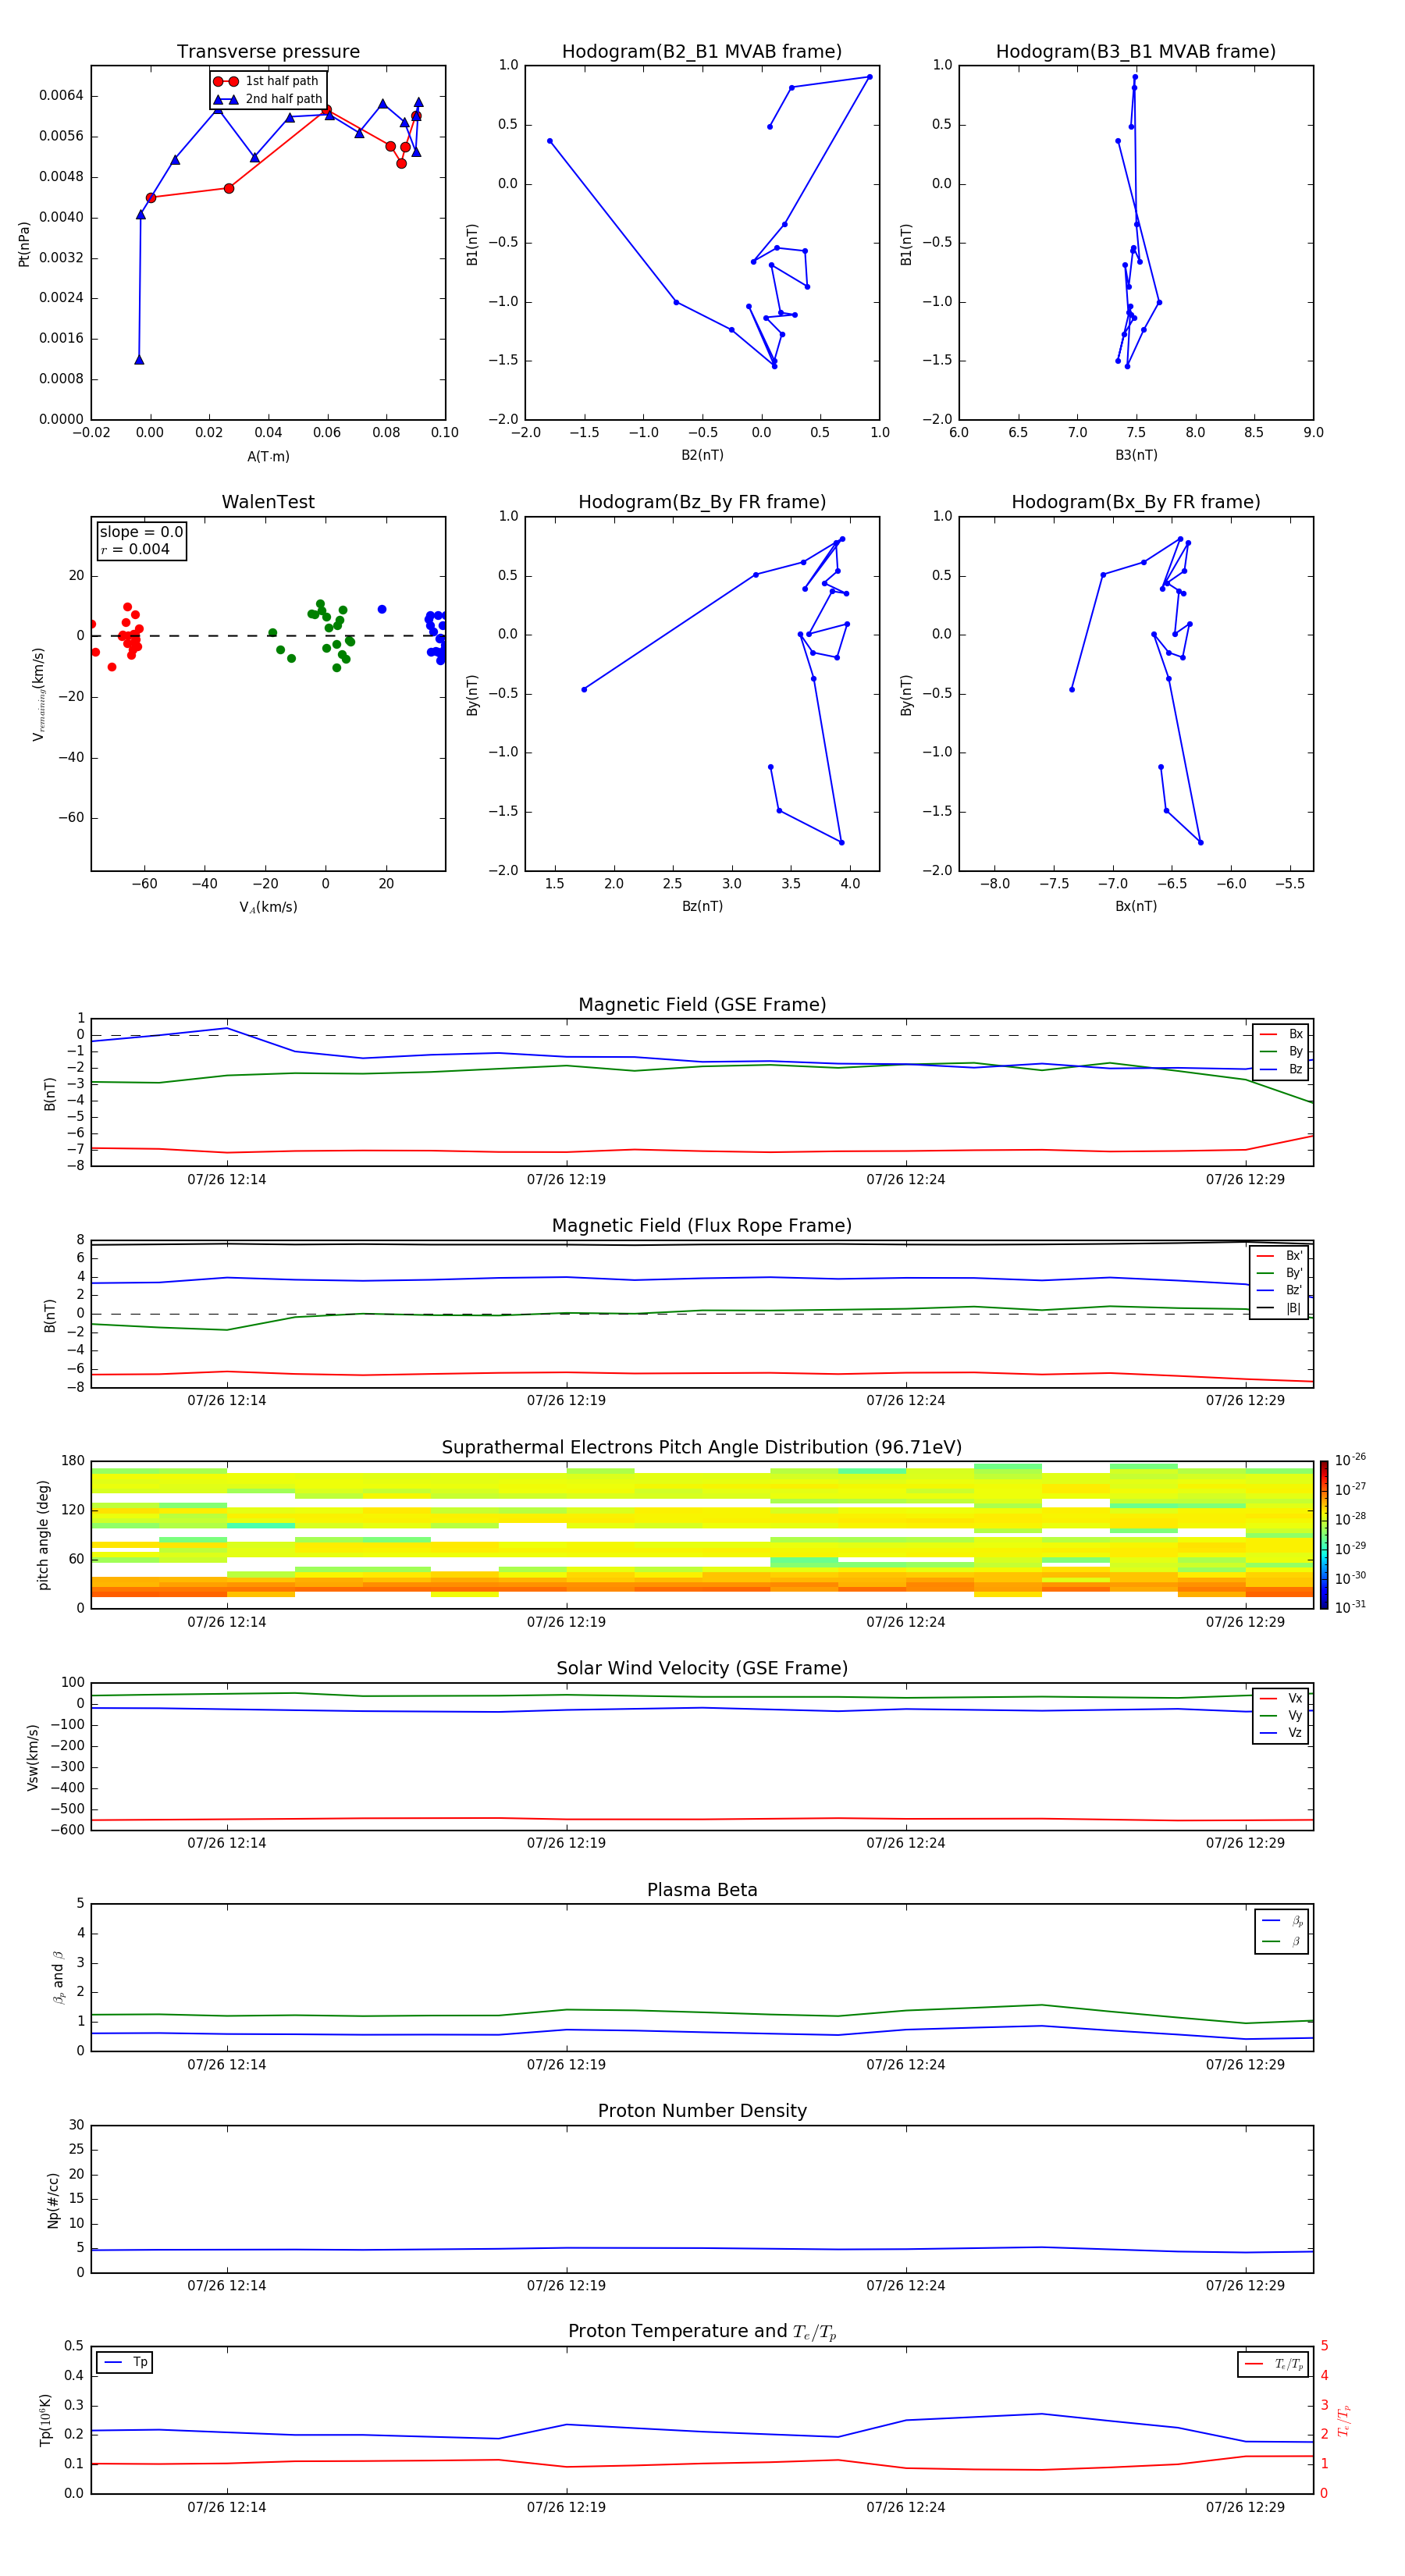Click the 'Vsw(km/s)' axis label
This screenshot has width=1405, height=2576.
[32, 1757]
